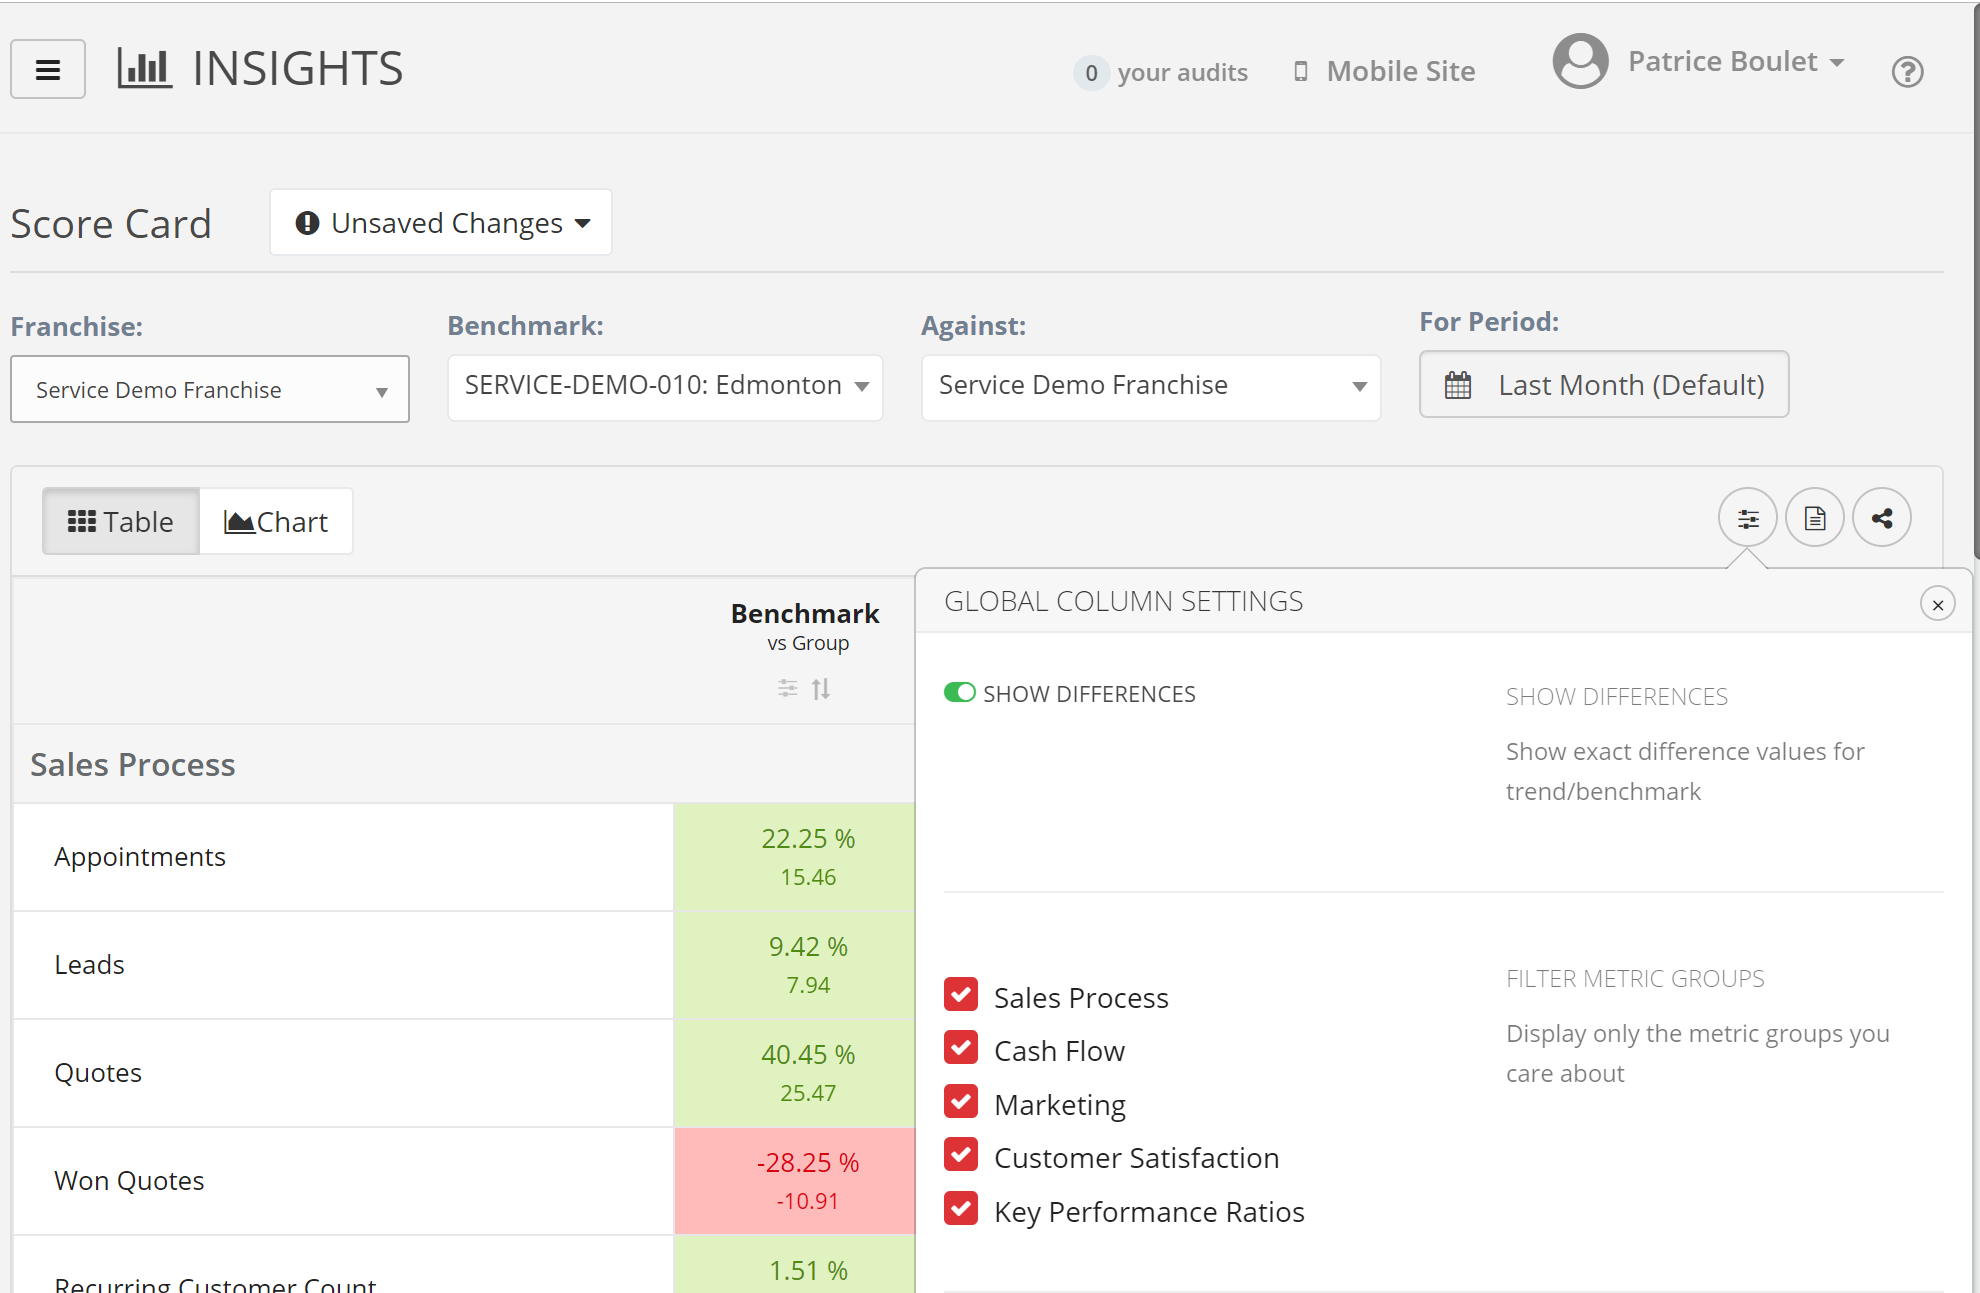Open the hamburger navigation menu
The width and height of the screenshot is (1980, 1293).
[x=47, y=69]
